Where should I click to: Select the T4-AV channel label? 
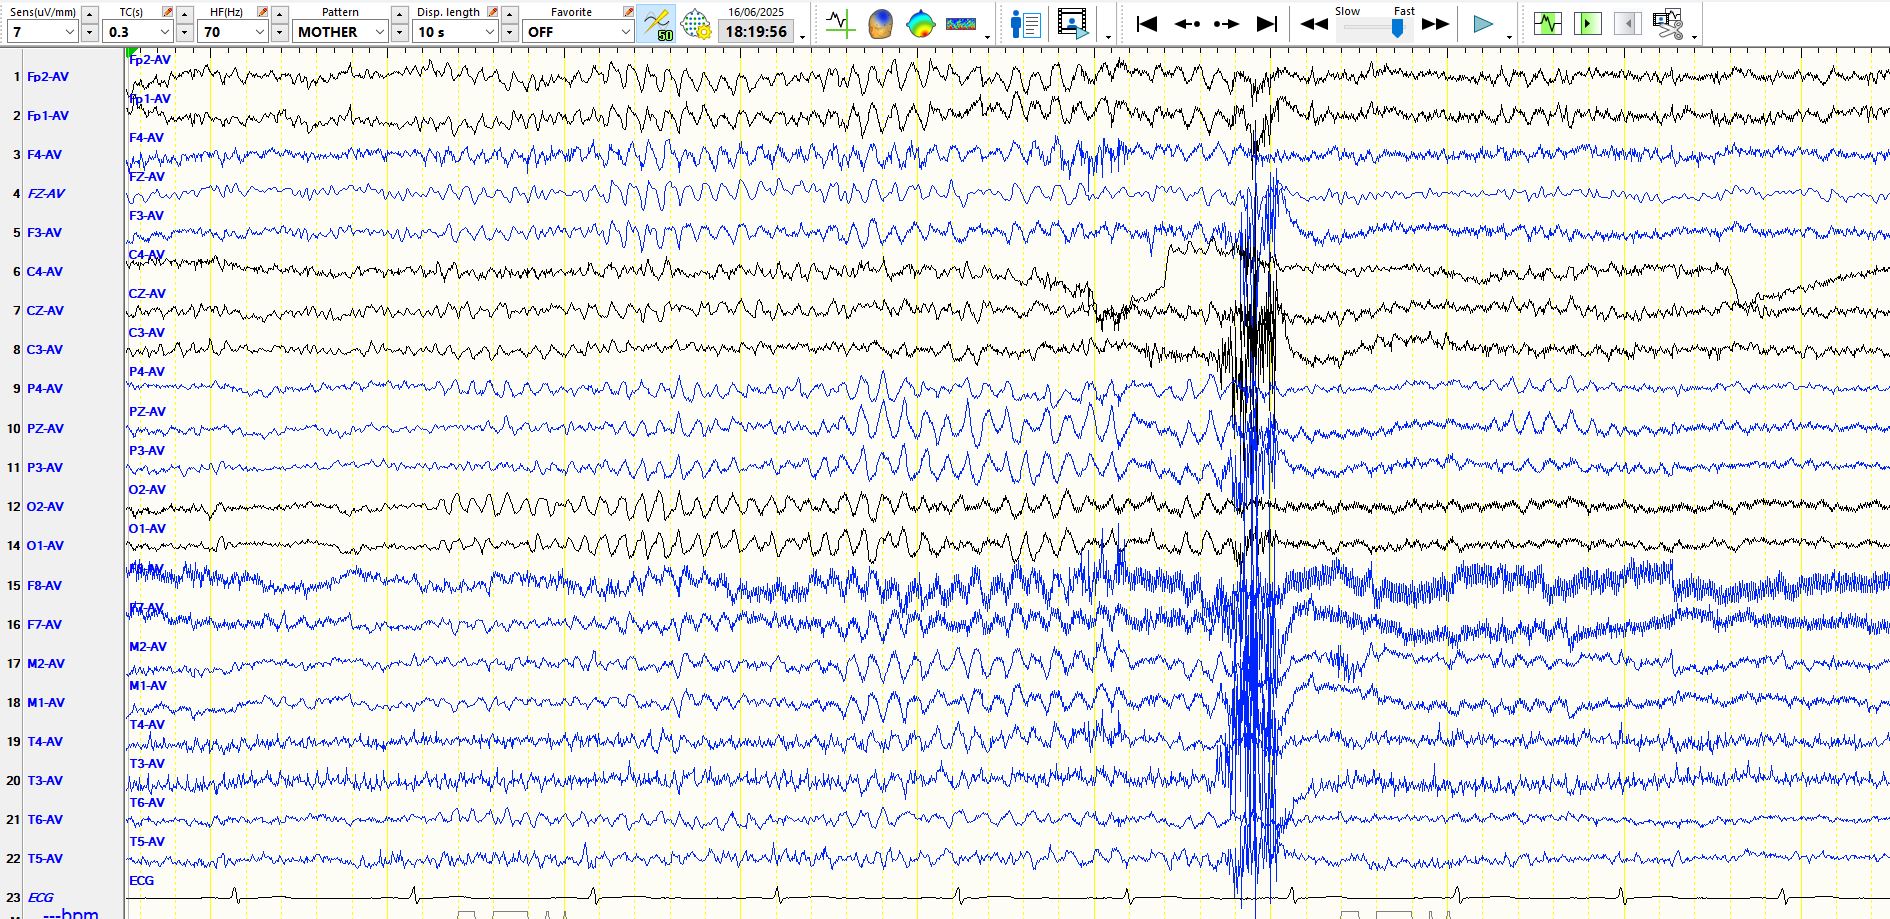click(x=45, y=742)
